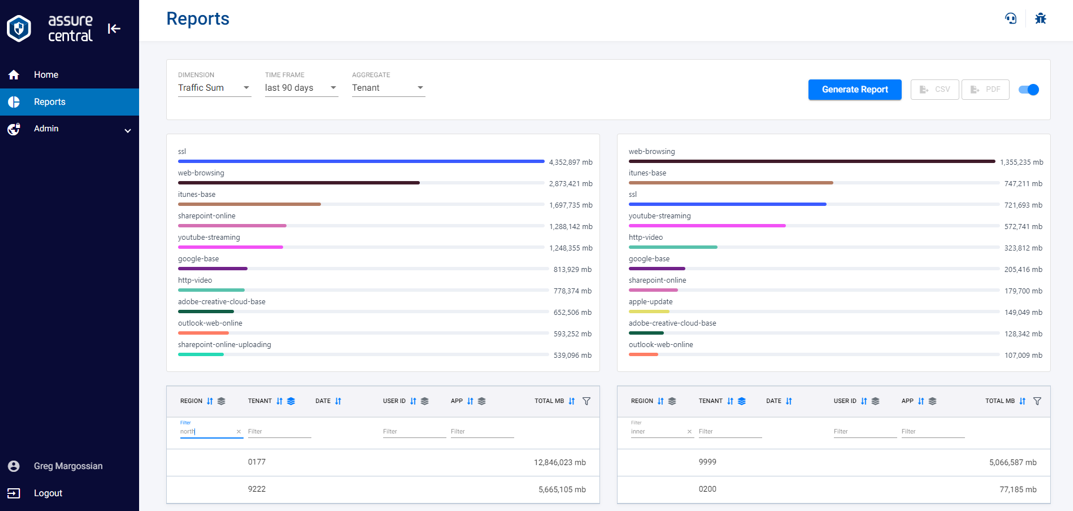Viewport: 1073px width, 511px height.
Task: Click the funnel filter icon in the 'north' table
Action: pyautogui.click(x=586, y=401)
